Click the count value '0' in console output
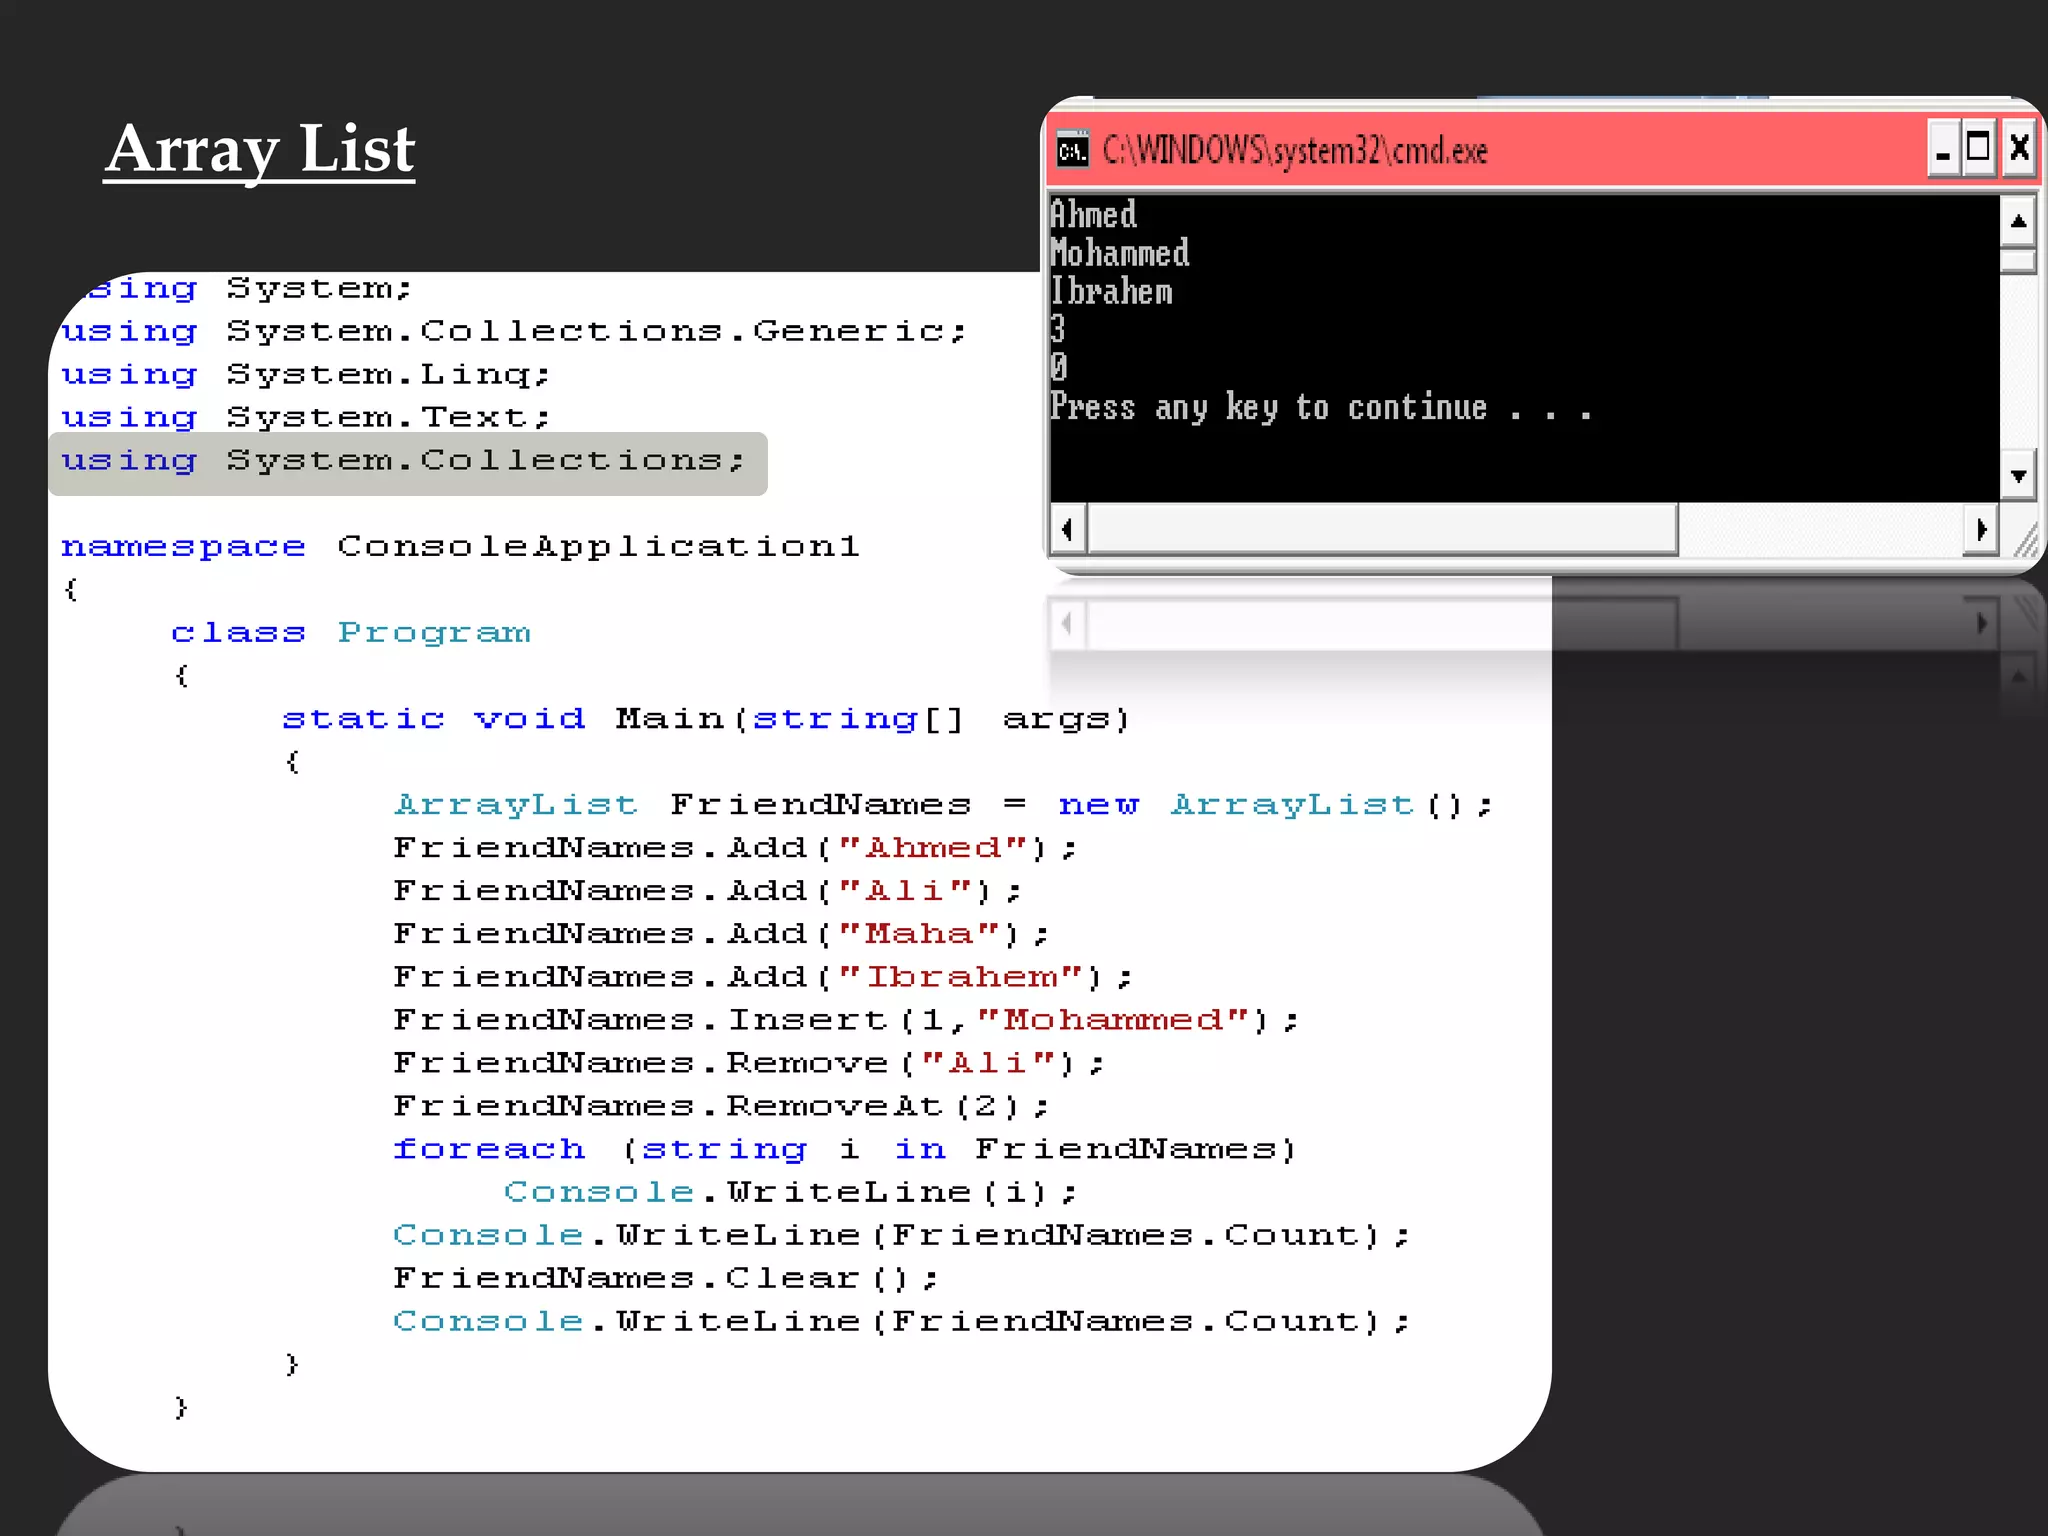The width and height of the screenshot is (2048, 1536). click(1059, 367)
